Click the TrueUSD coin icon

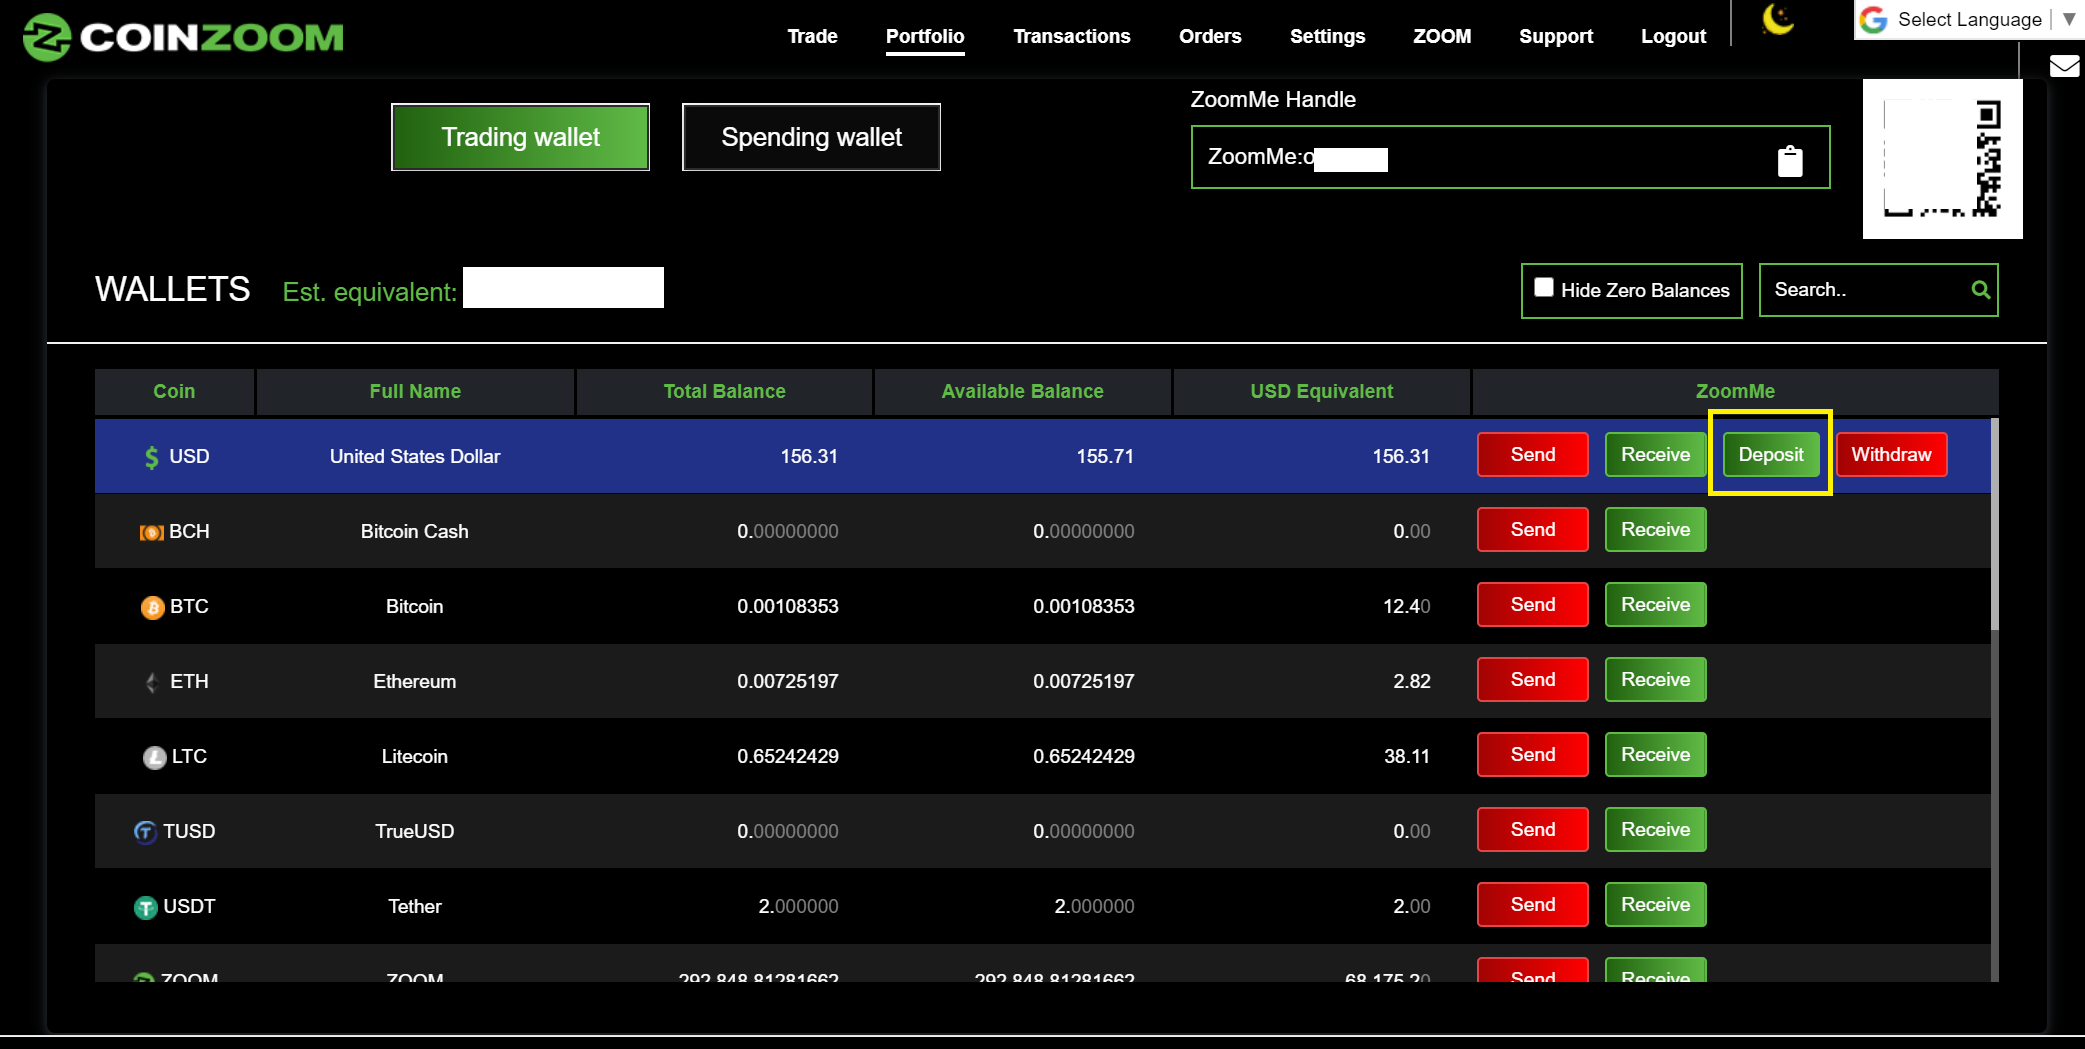click(x=145, y=832)
